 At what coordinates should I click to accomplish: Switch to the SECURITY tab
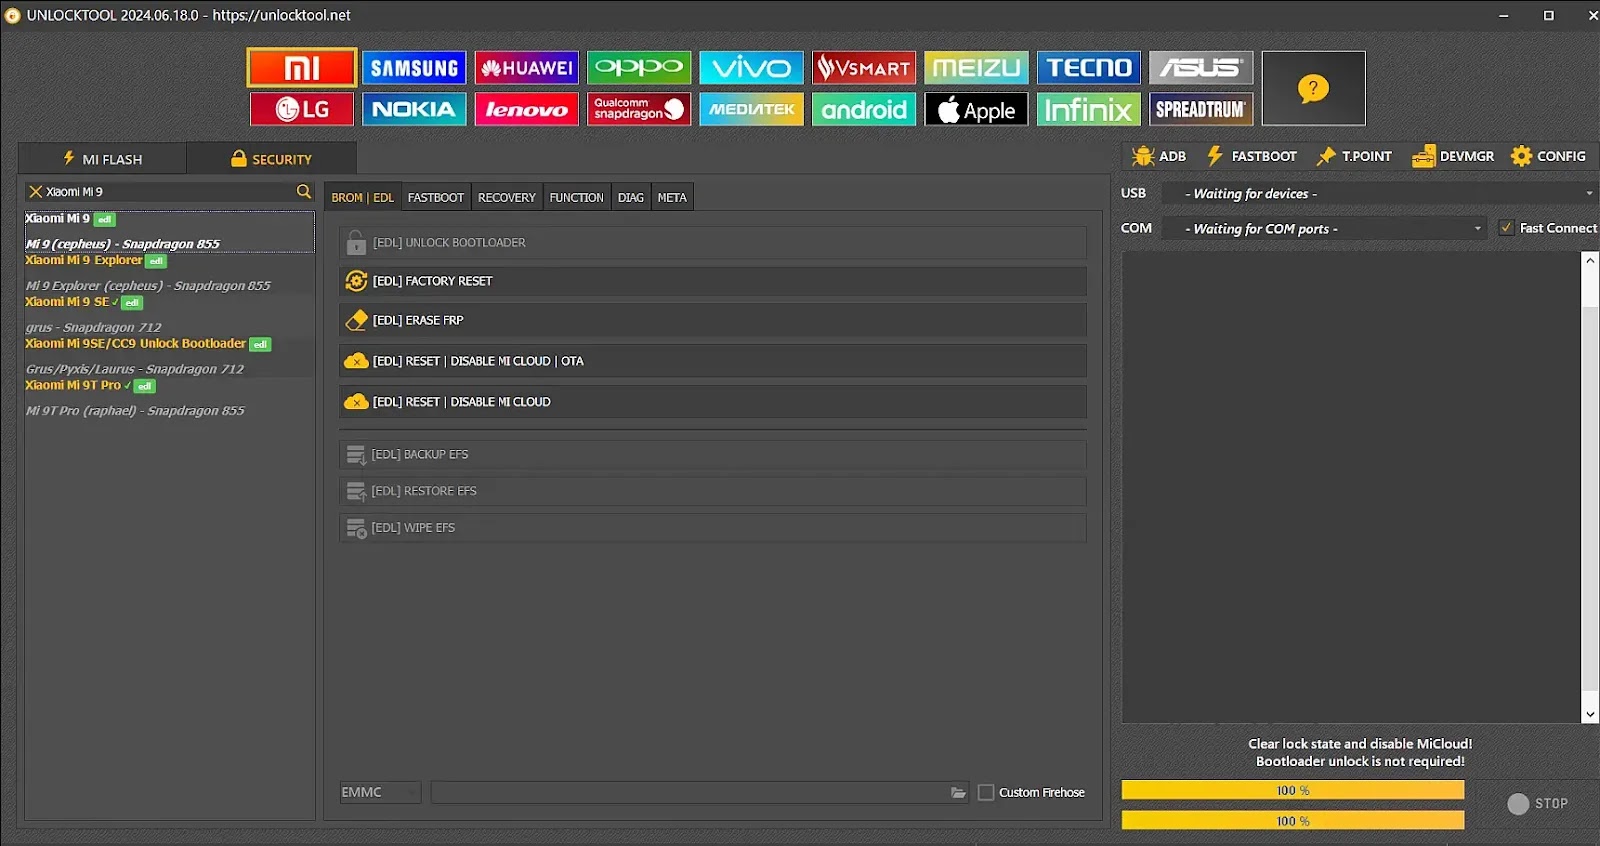pos(272,159)
